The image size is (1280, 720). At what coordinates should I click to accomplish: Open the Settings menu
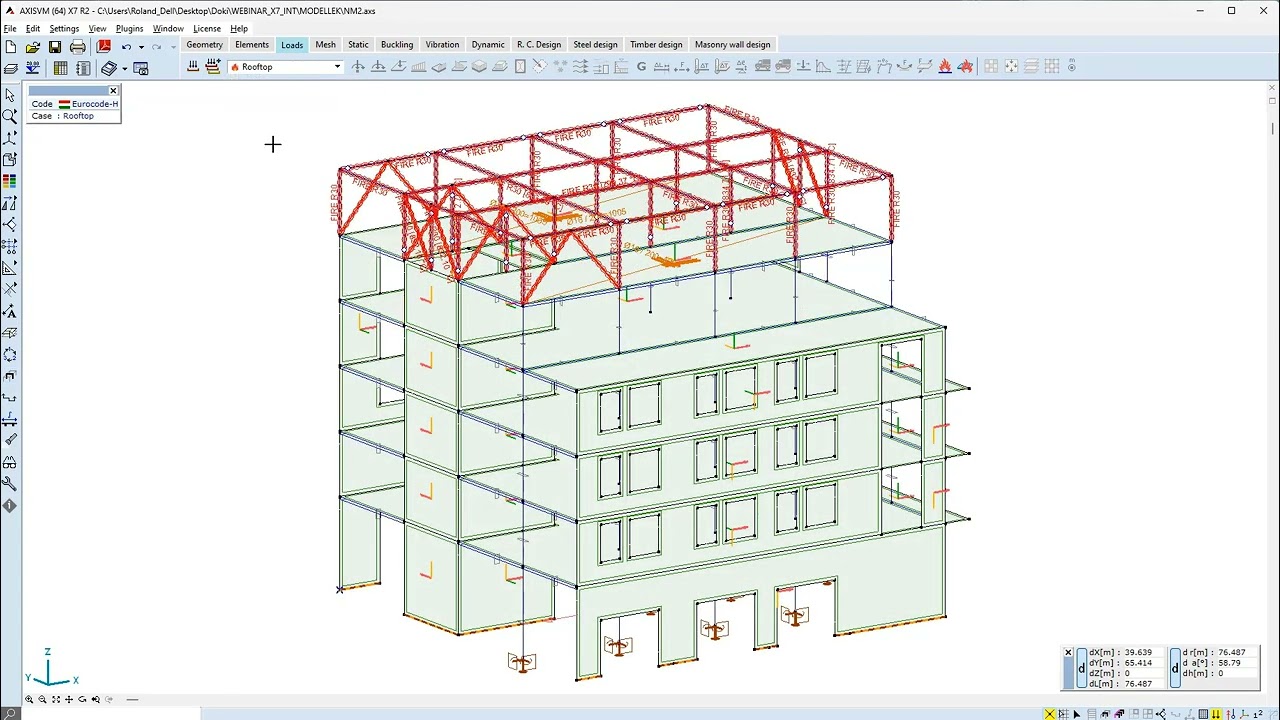pyautogui.click(x=64, y=29)
